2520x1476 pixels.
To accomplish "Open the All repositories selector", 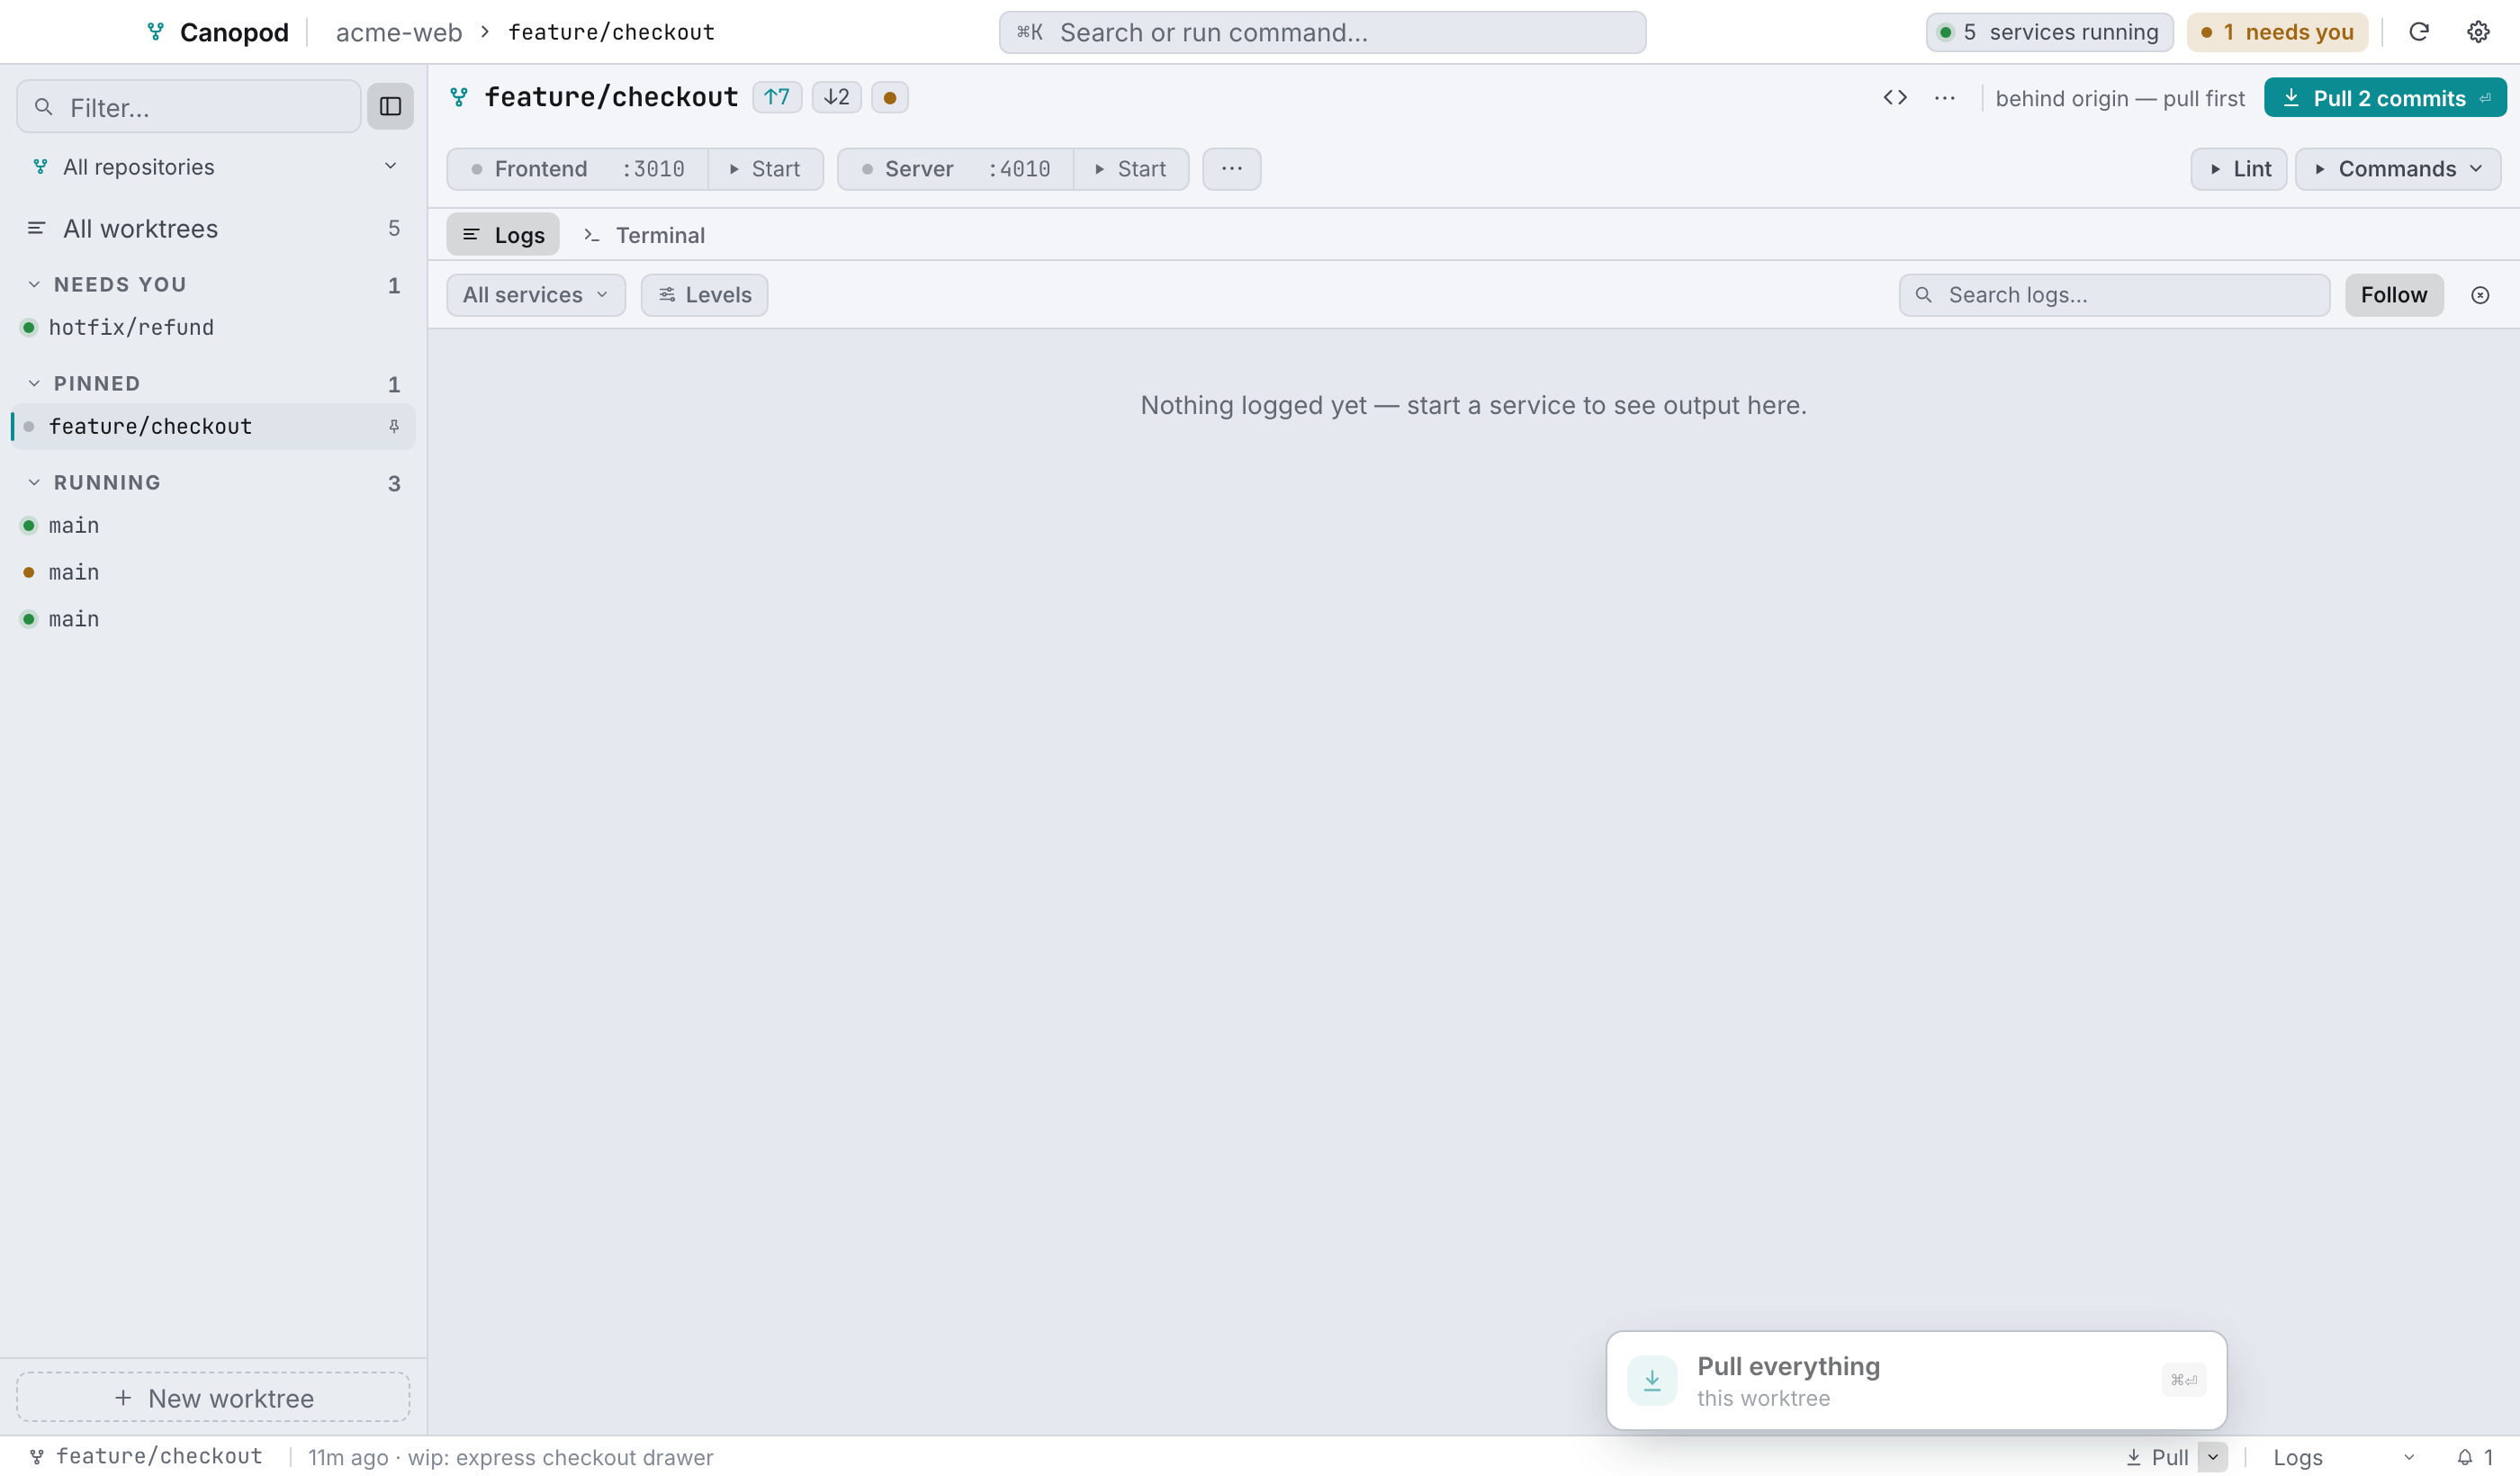I will [213, 167].
